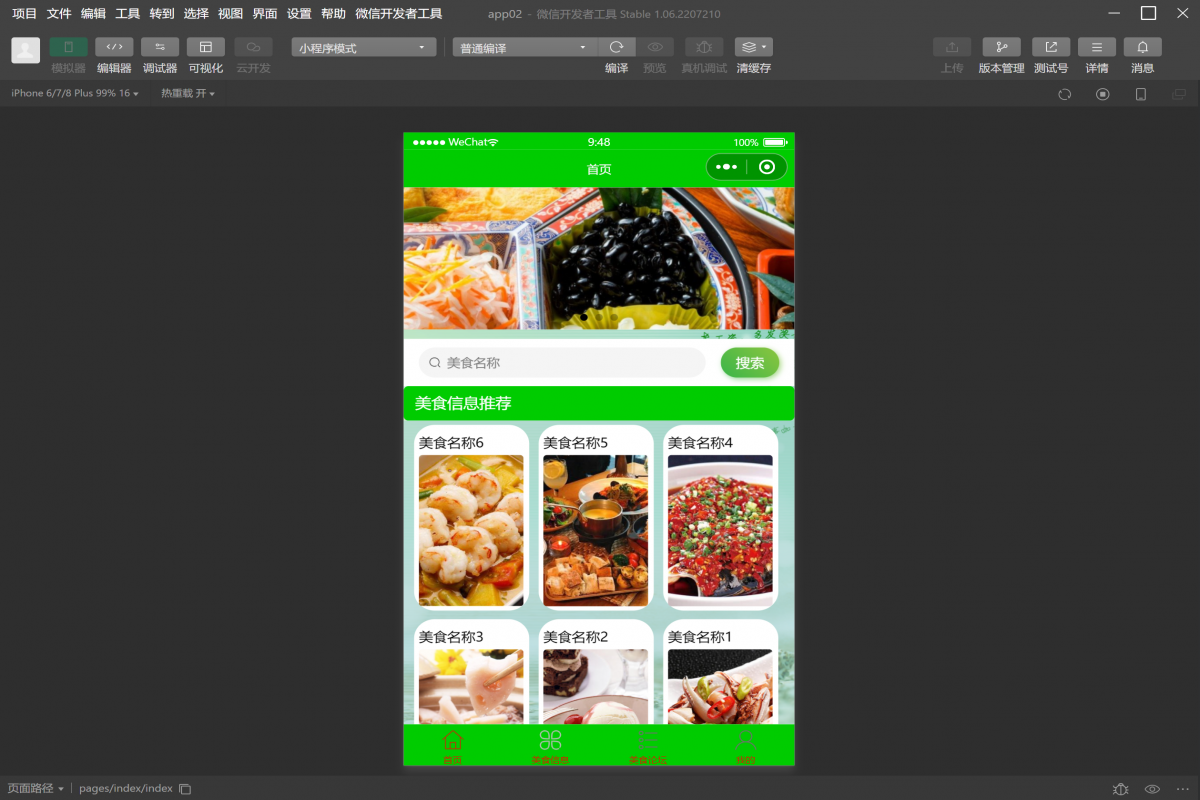Toggle the 模拟器 simulator panel button
This screenshot has width=1200, height=800.
coord(68,47)
